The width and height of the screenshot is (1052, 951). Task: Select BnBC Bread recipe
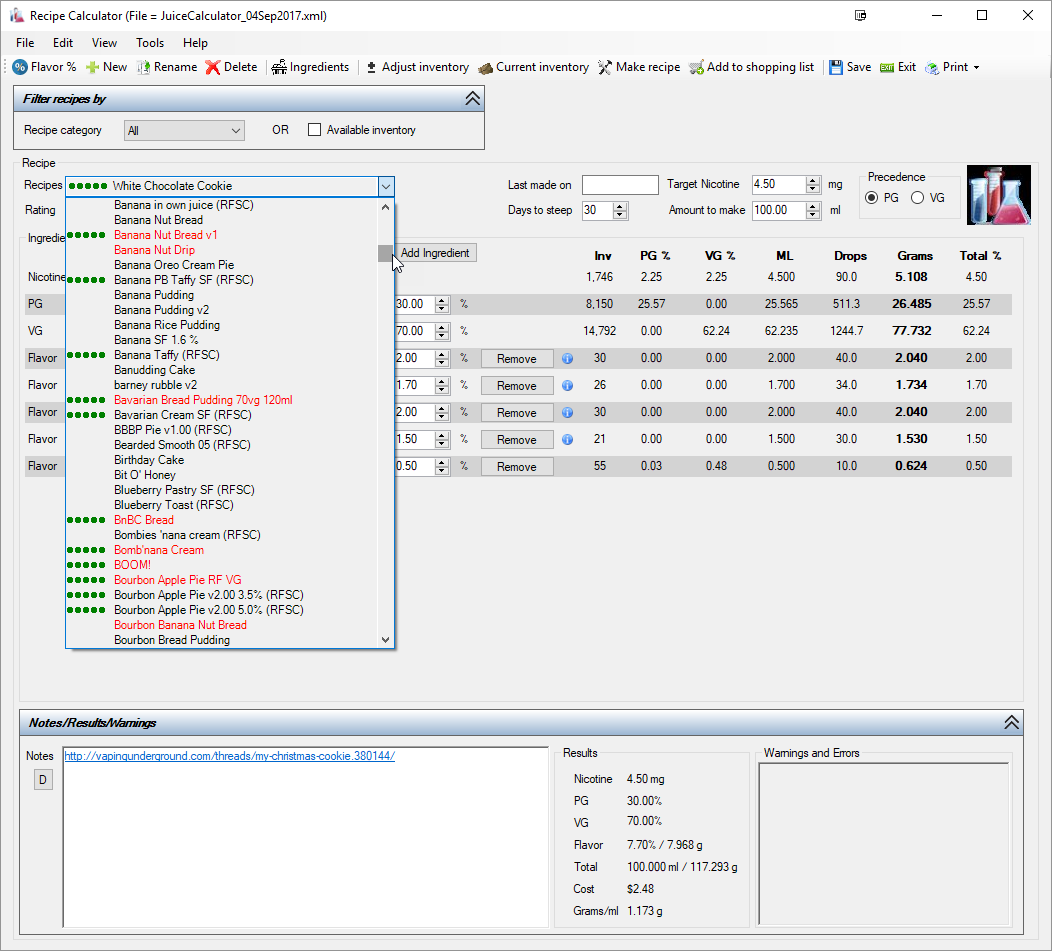coord(144,520)
